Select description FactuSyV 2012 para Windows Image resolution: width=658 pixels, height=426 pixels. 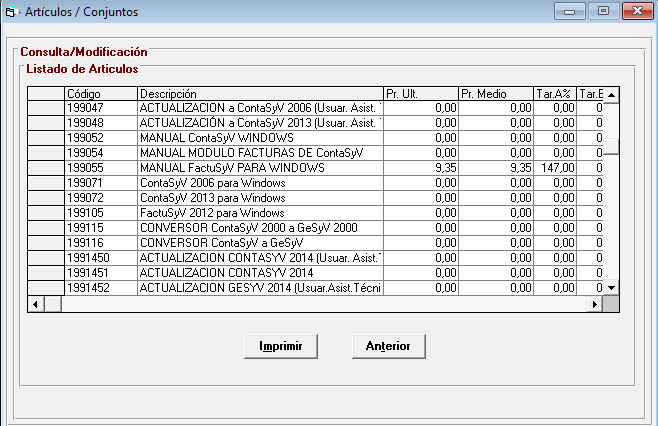coord(260,213)
